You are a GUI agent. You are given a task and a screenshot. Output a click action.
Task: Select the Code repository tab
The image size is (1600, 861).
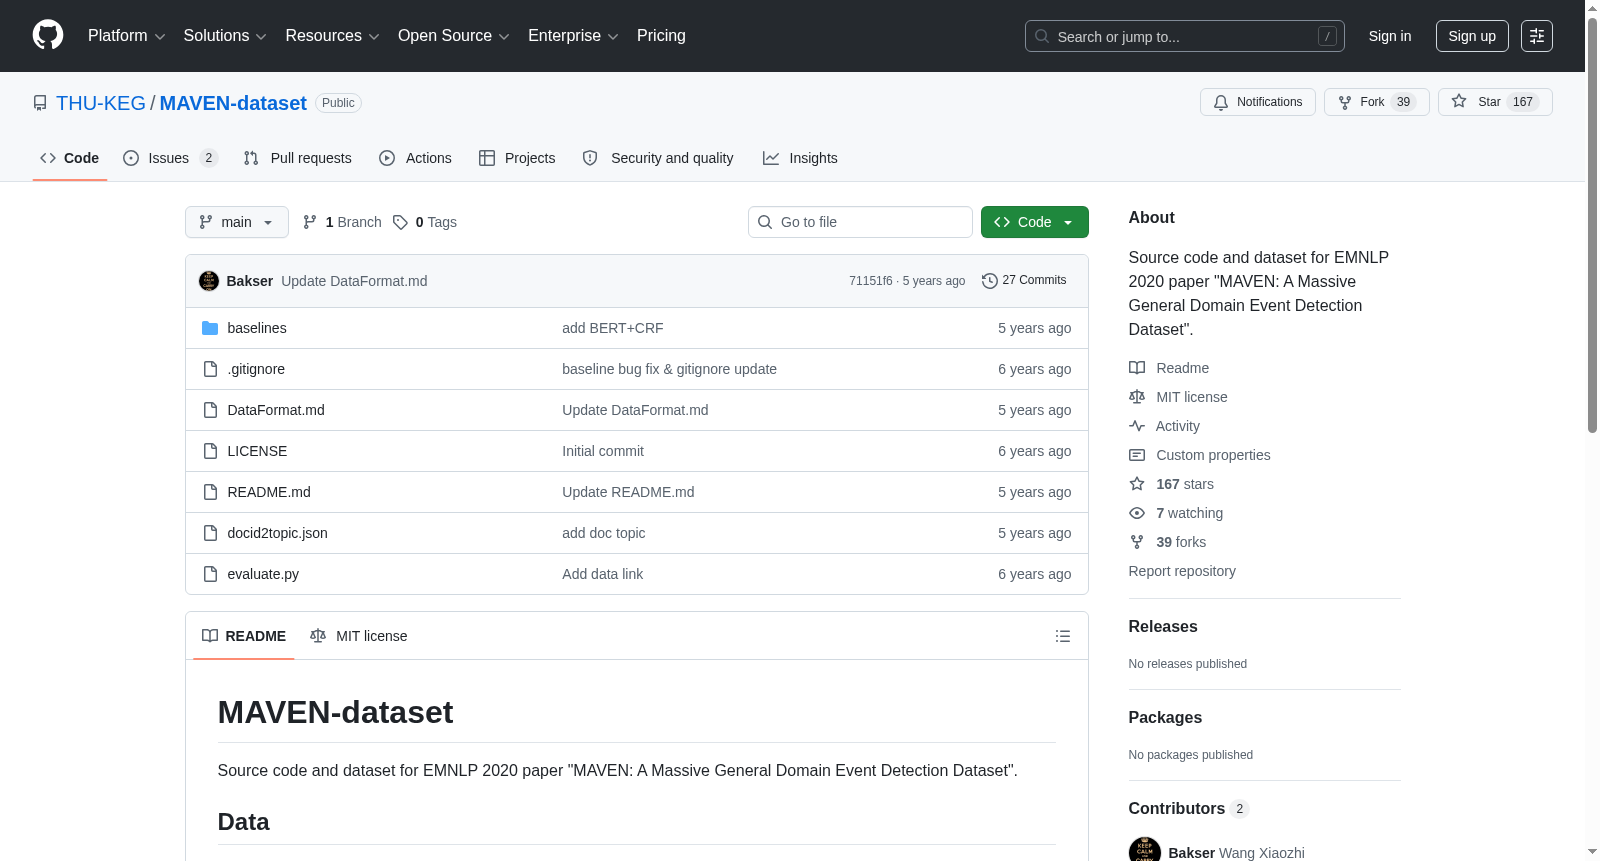click(70, 158)
